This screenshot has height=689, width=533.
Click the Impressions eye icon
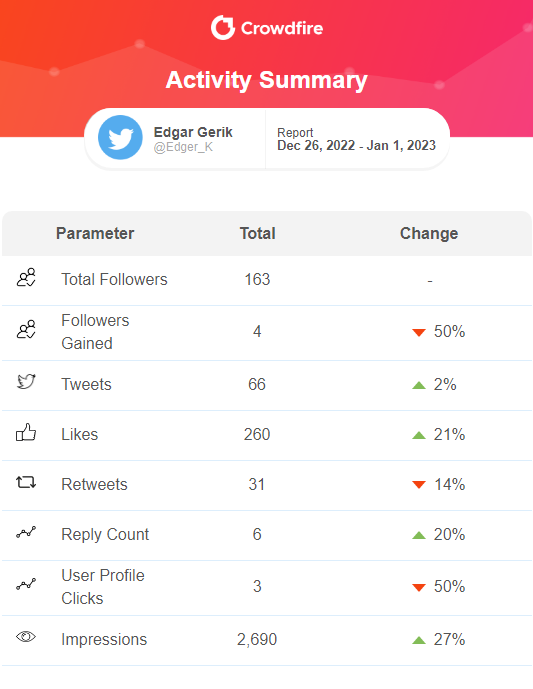pos(26,636)
